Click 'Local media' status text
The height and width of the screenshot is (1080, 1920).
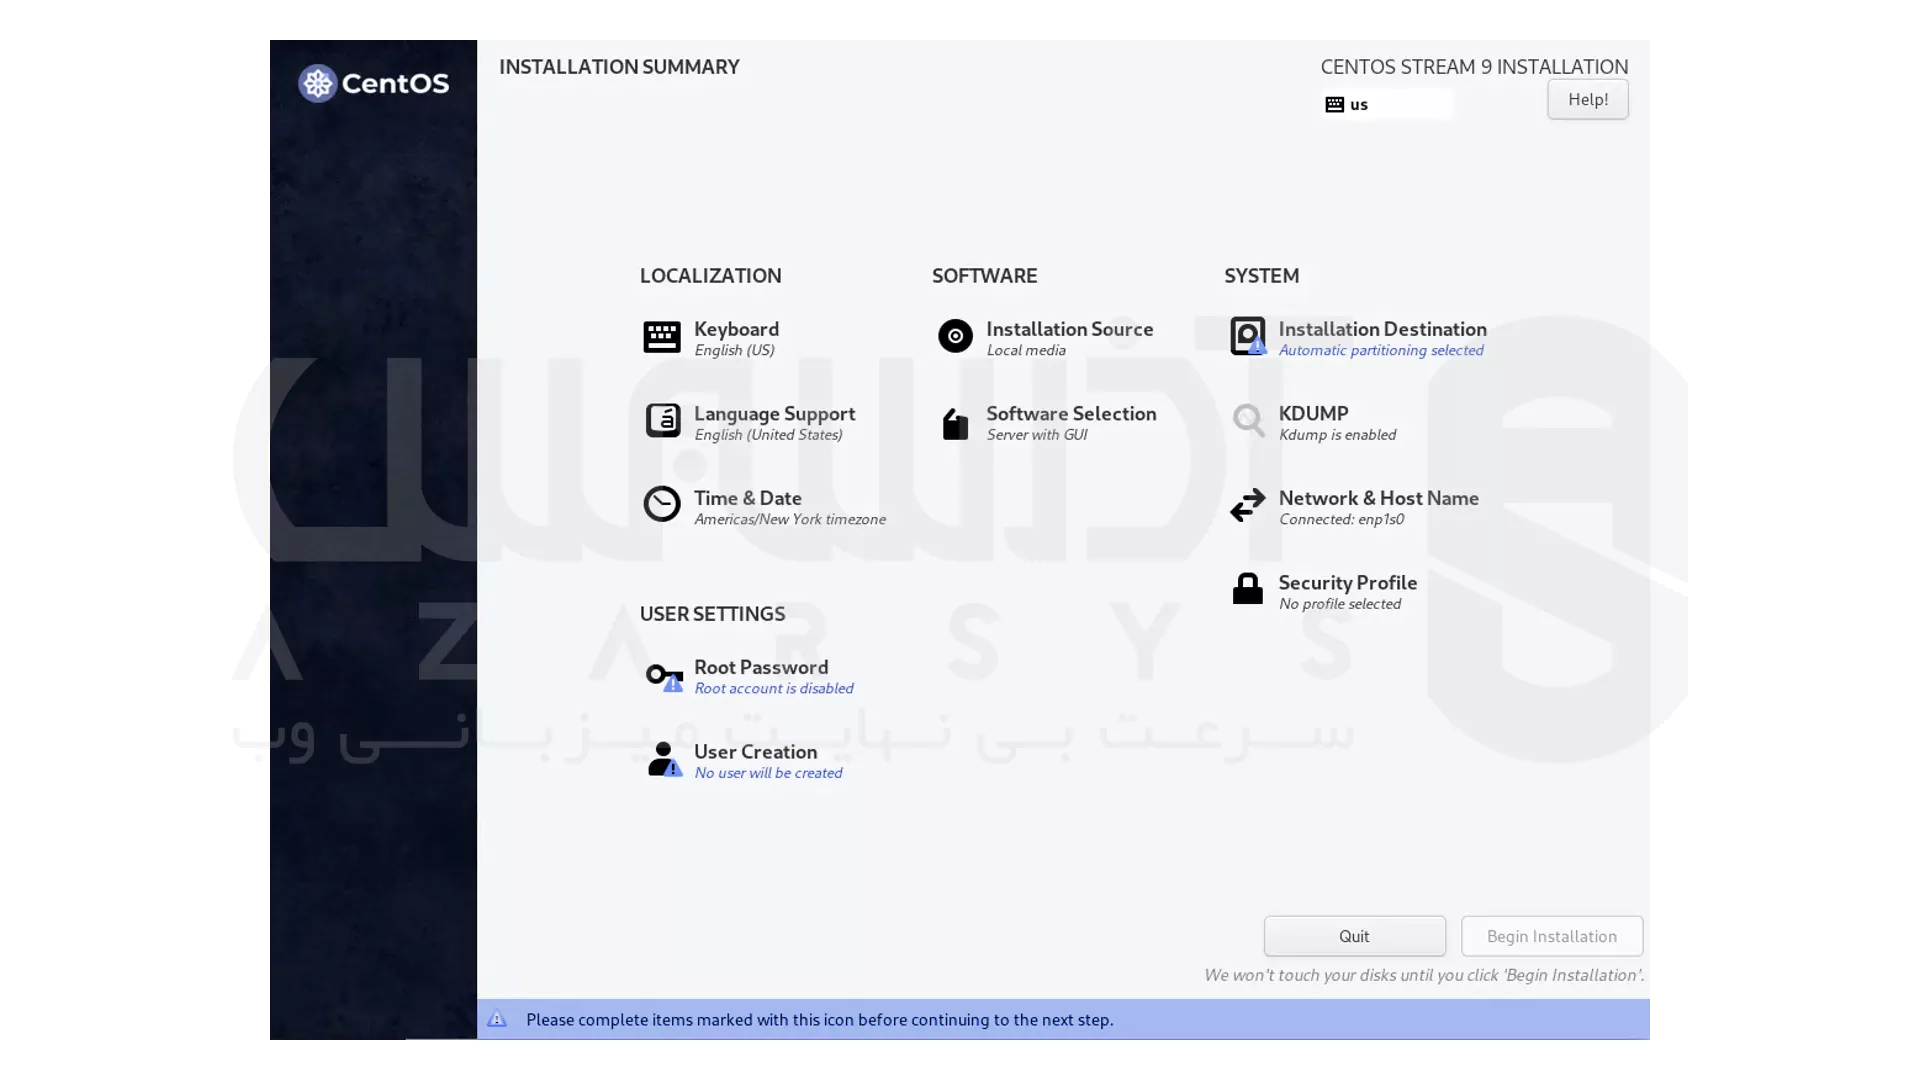(x=1026, y=350)
